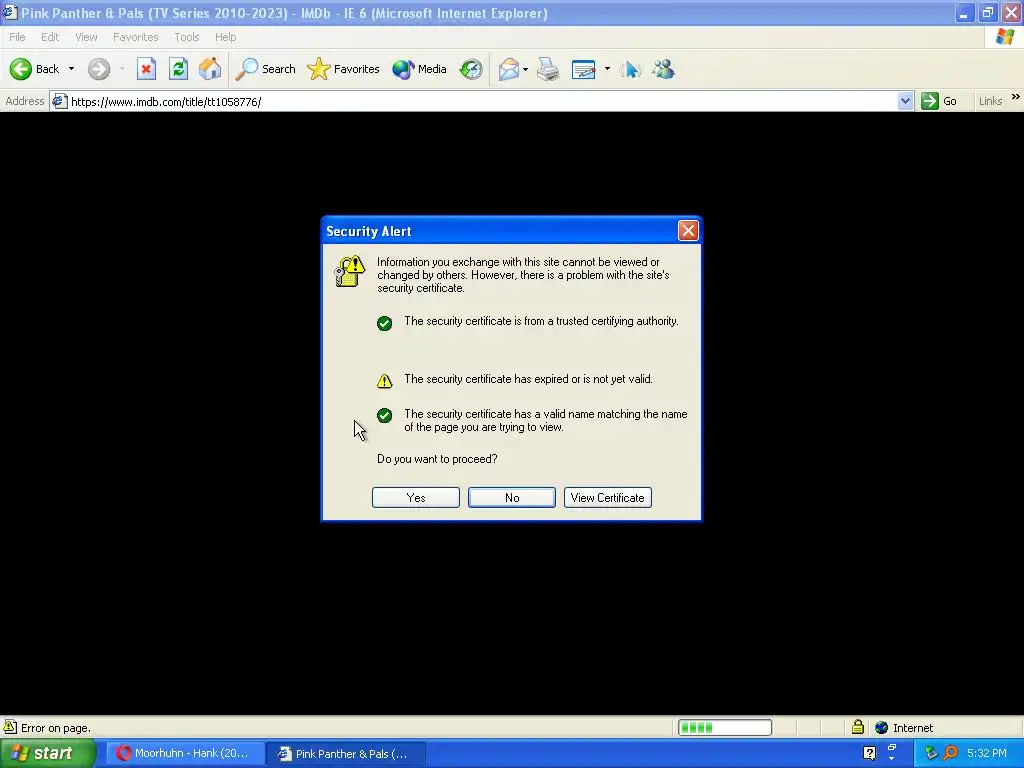Click the Windows flag logo
The image size is (1024, 768).
coord(1005,37)
